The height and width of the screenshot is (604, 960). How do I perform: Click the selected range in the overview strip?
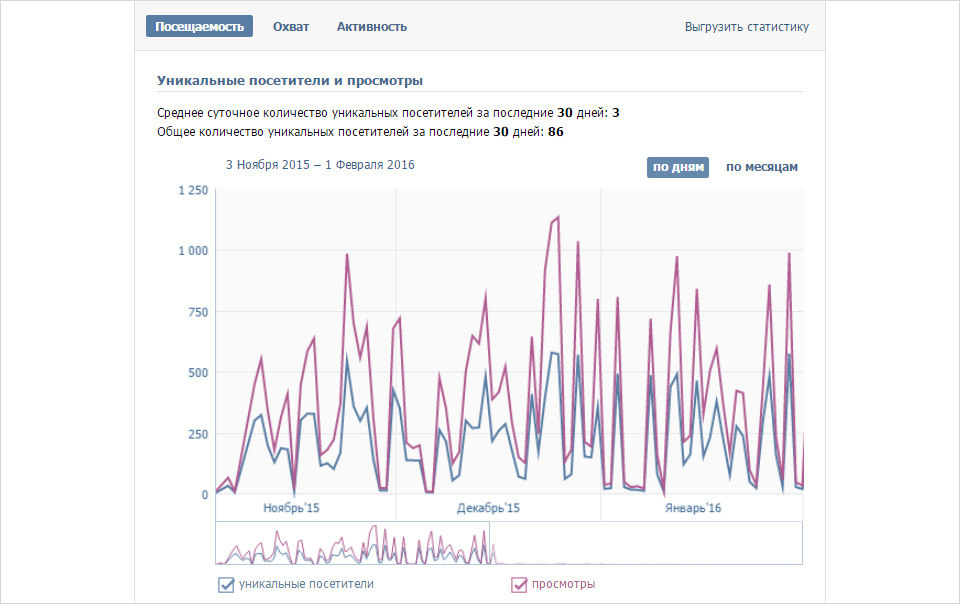coord(352,543)
